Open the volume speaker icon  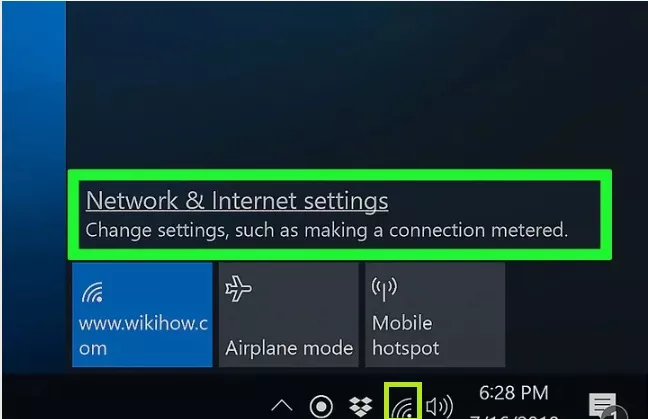click(x=439, y=407)
